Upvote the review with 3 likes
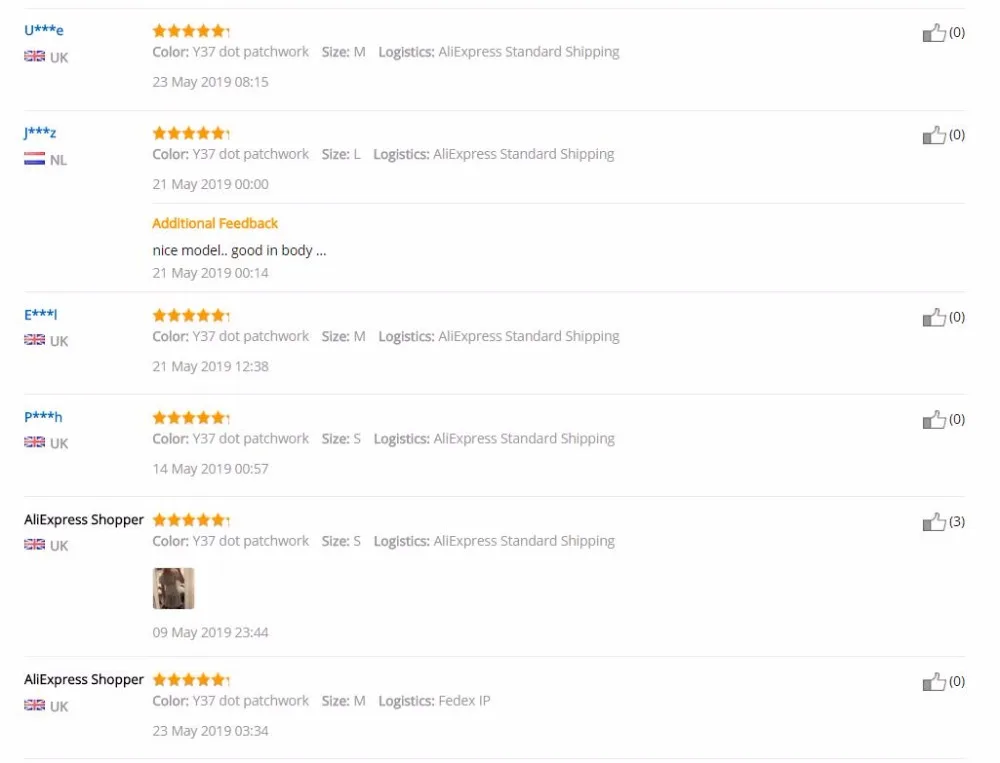 coord(934,522)
